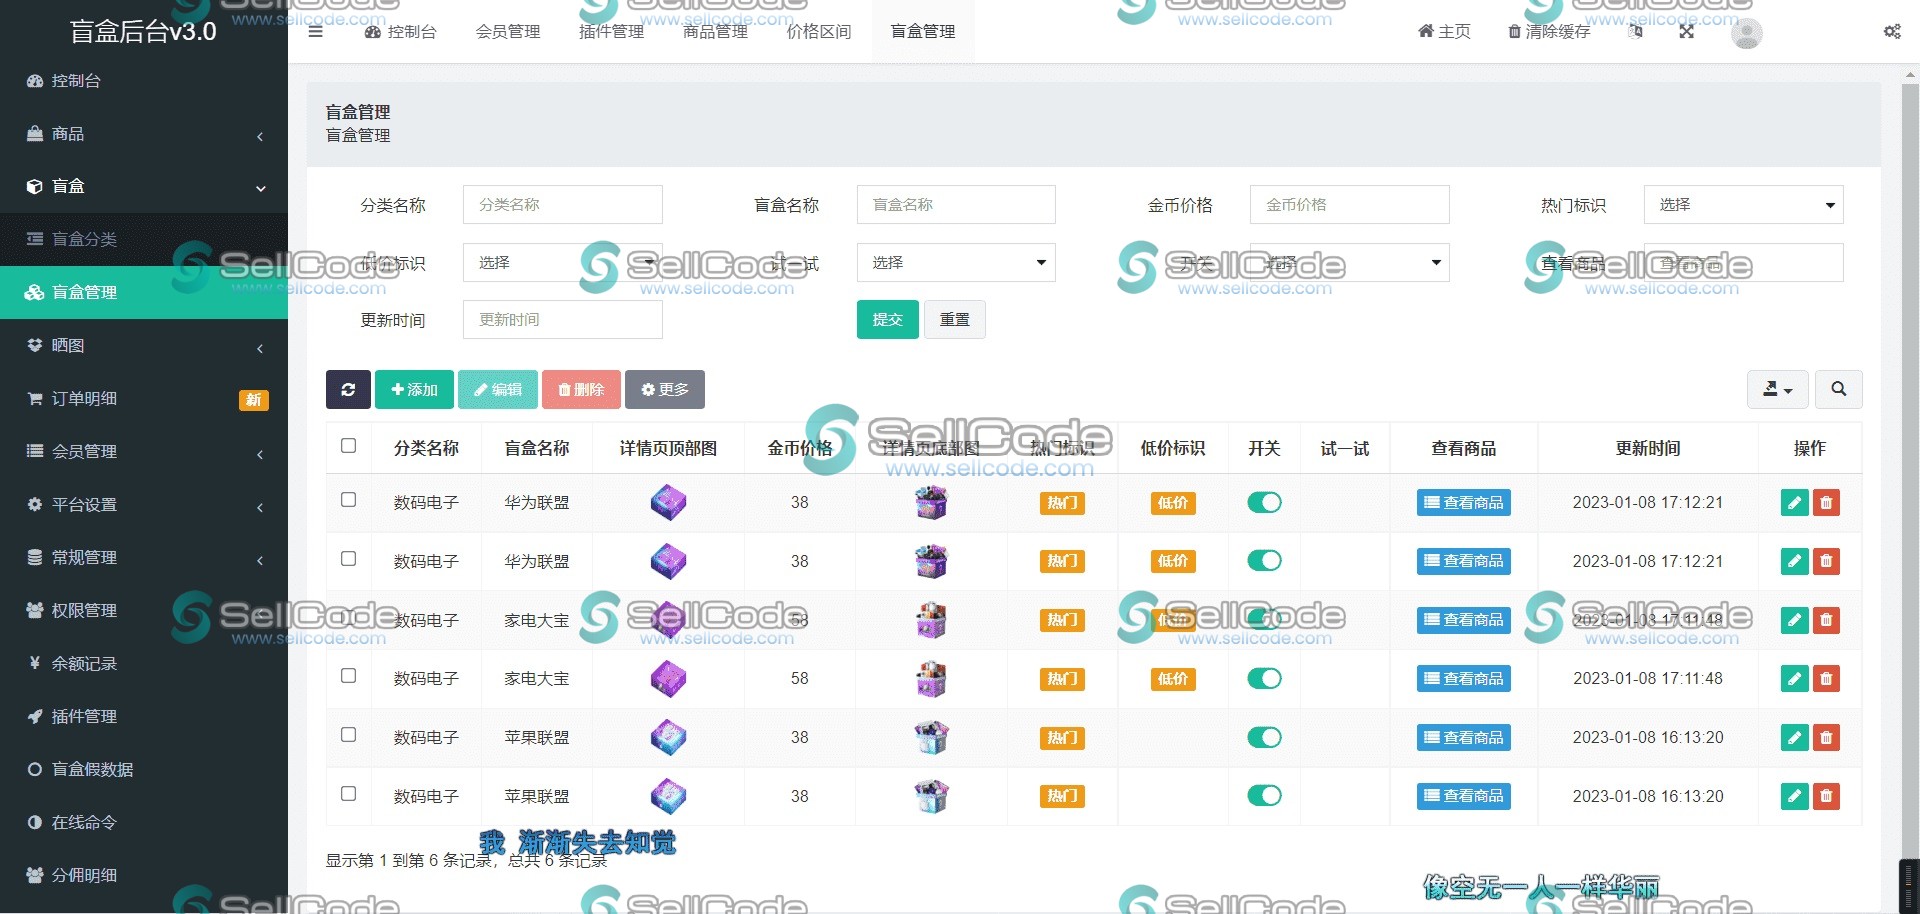The height and width of the screenshot is (914, 1920).
Task: Check the select-all checkbox in table header
Action: (348, 446)
